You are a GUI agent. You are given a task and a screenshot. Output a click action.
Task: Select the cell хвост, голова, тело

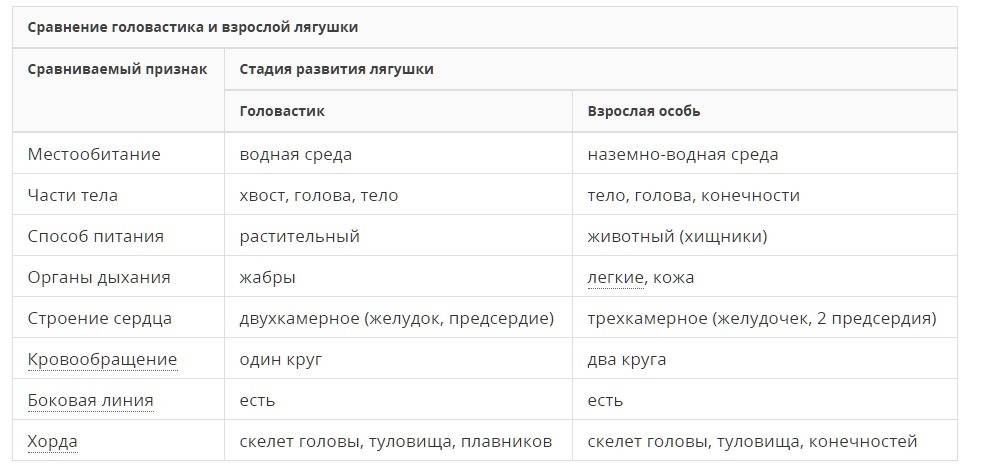(x=319, y=195)
